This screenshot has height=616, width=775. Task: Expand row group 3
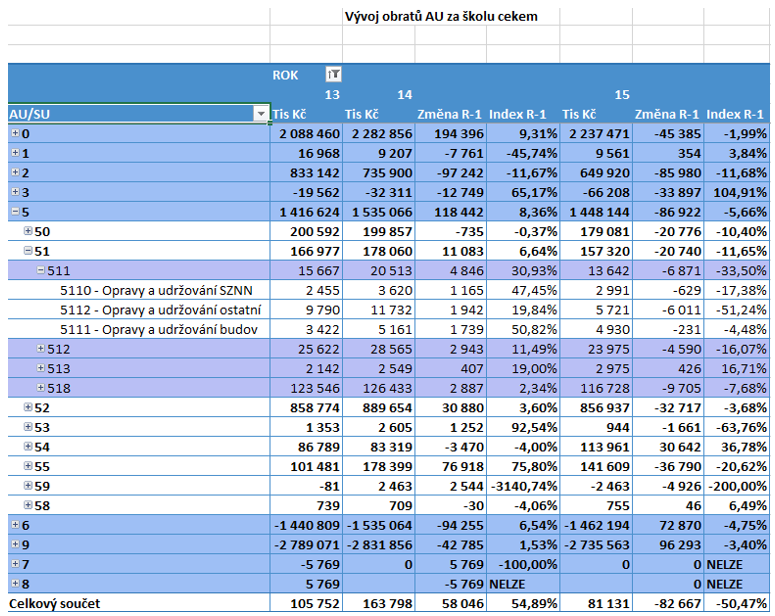click(15, 192)
